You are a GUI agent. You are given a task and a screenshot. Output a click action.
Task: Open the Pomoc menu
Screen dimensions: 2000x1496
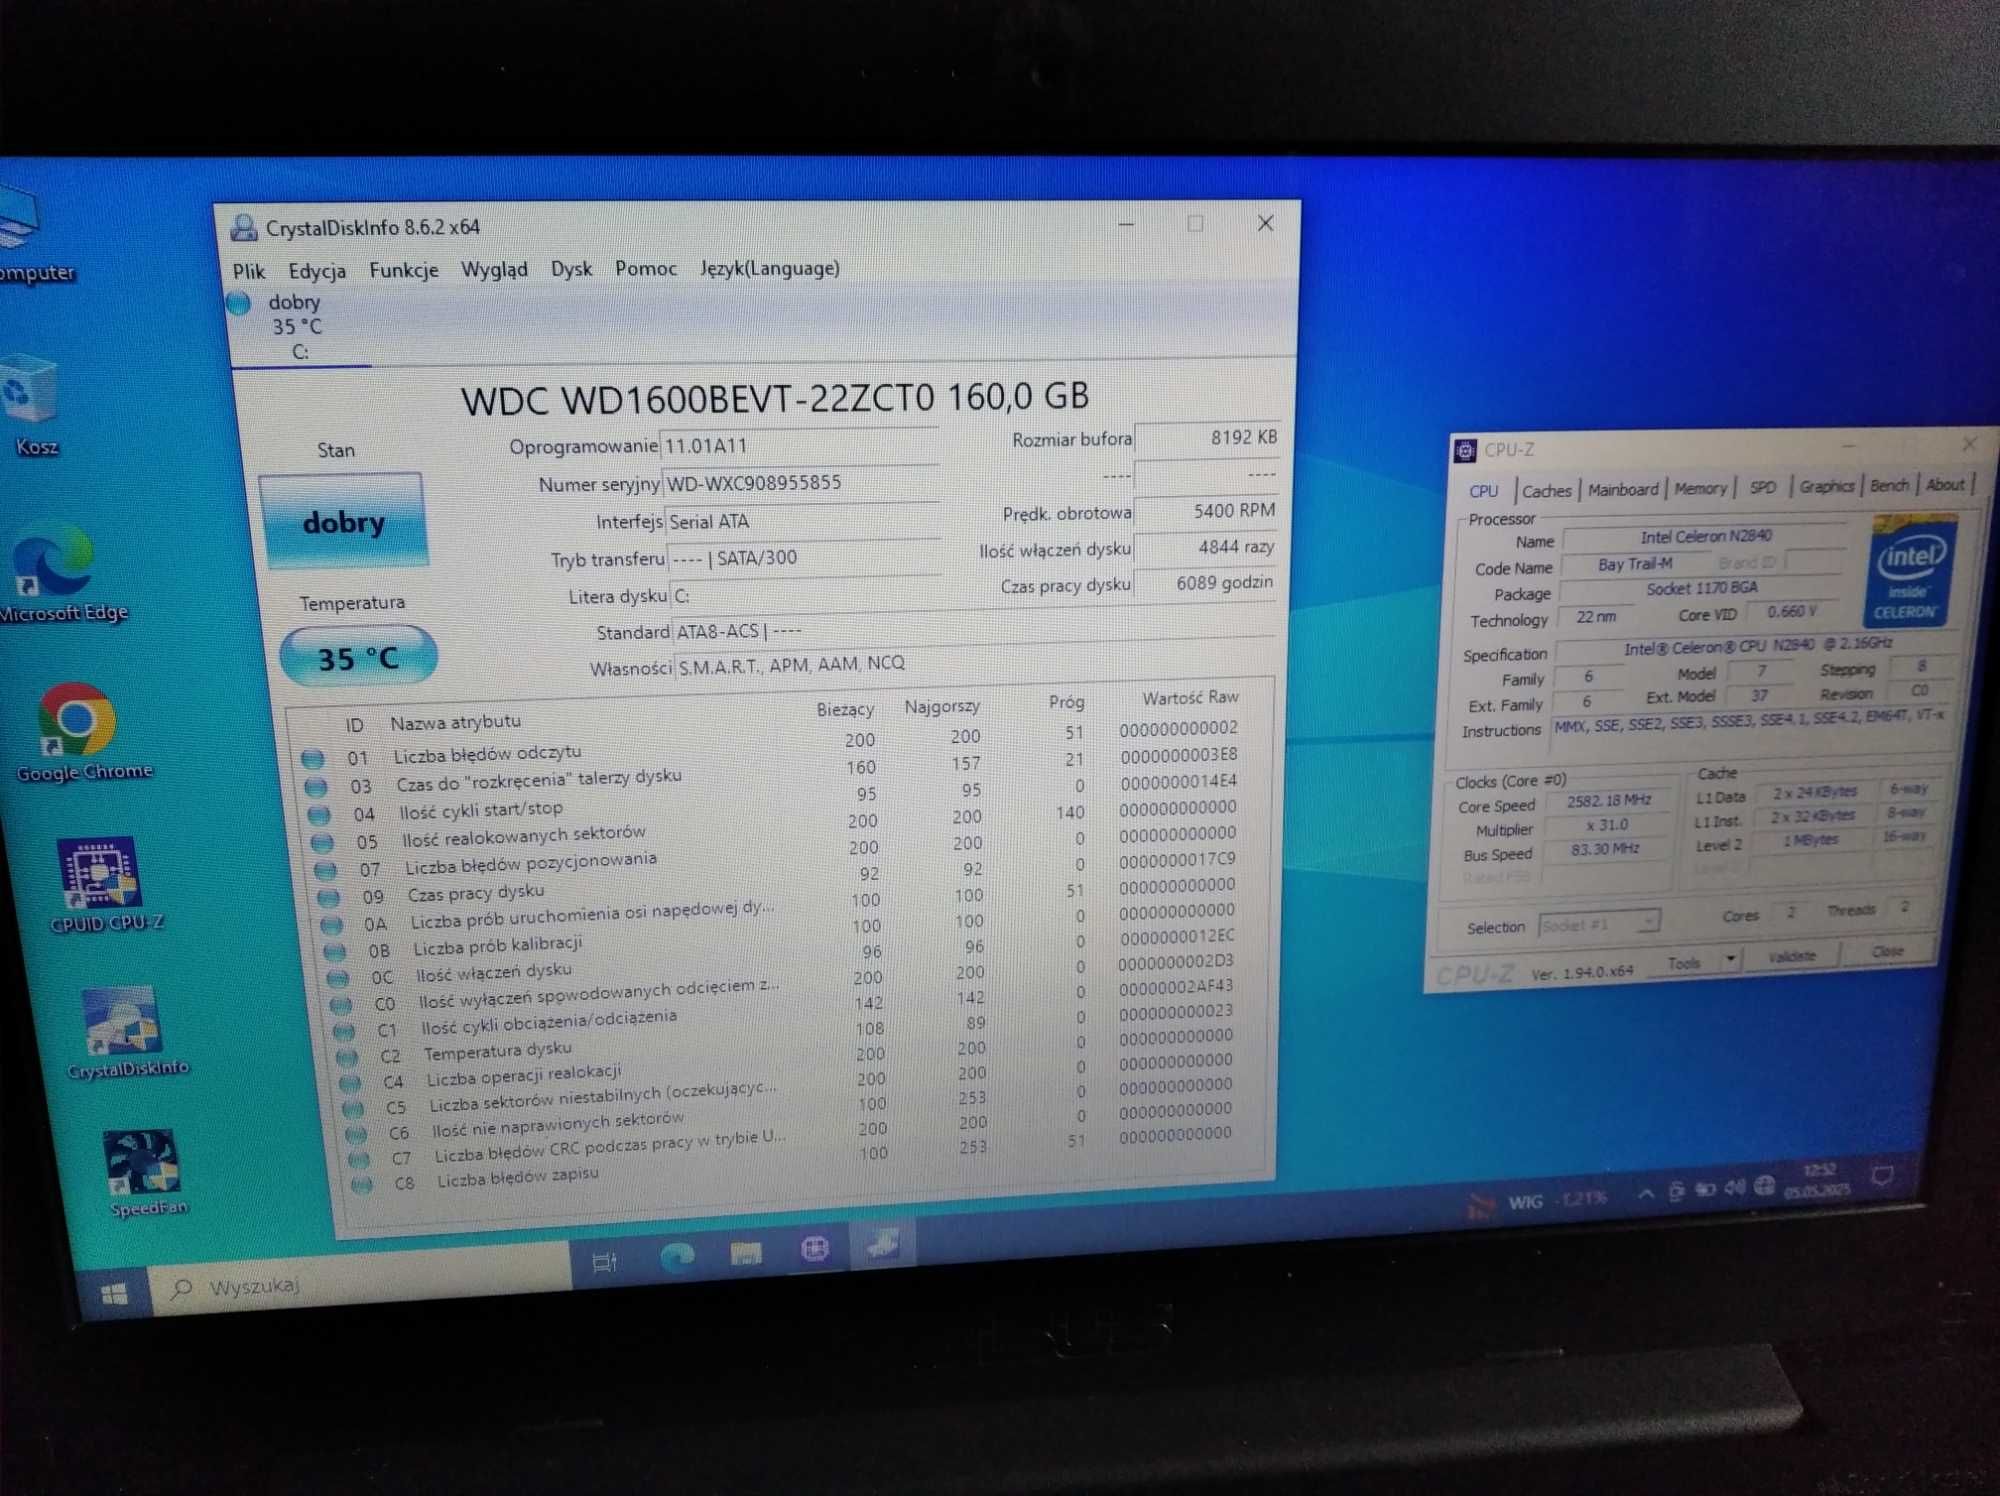pyautogui.click(x=646, y=268)
